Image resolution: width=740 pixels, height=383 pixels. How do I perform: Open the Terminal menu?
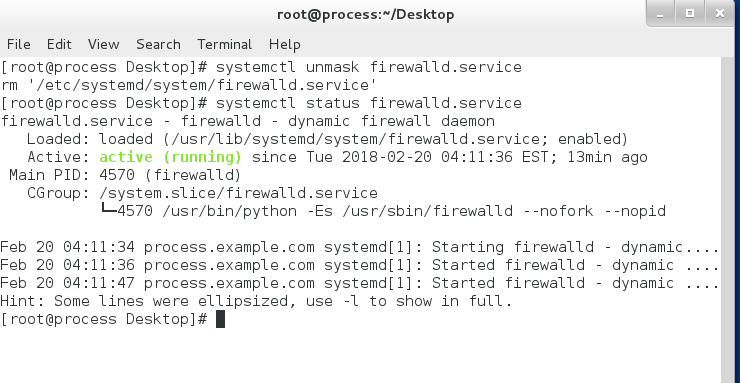225,44
